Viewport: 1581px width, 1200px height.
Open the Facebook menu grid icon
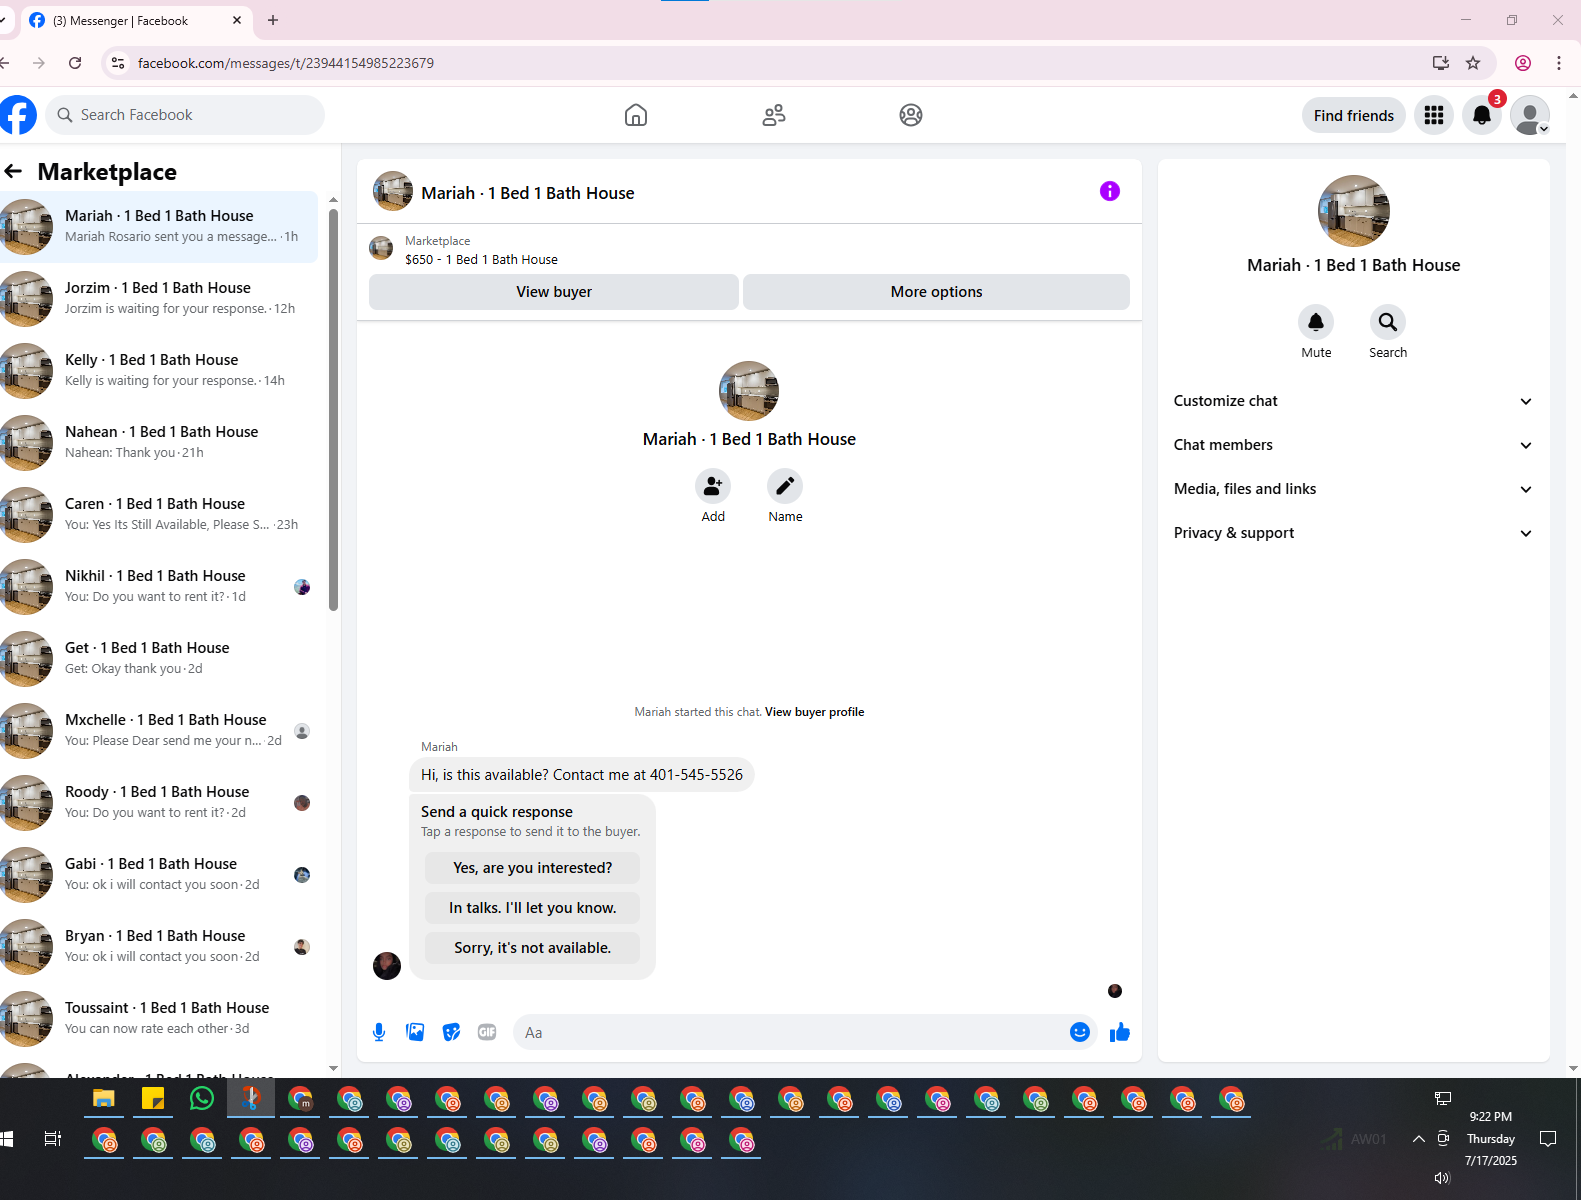point(1434,115)
